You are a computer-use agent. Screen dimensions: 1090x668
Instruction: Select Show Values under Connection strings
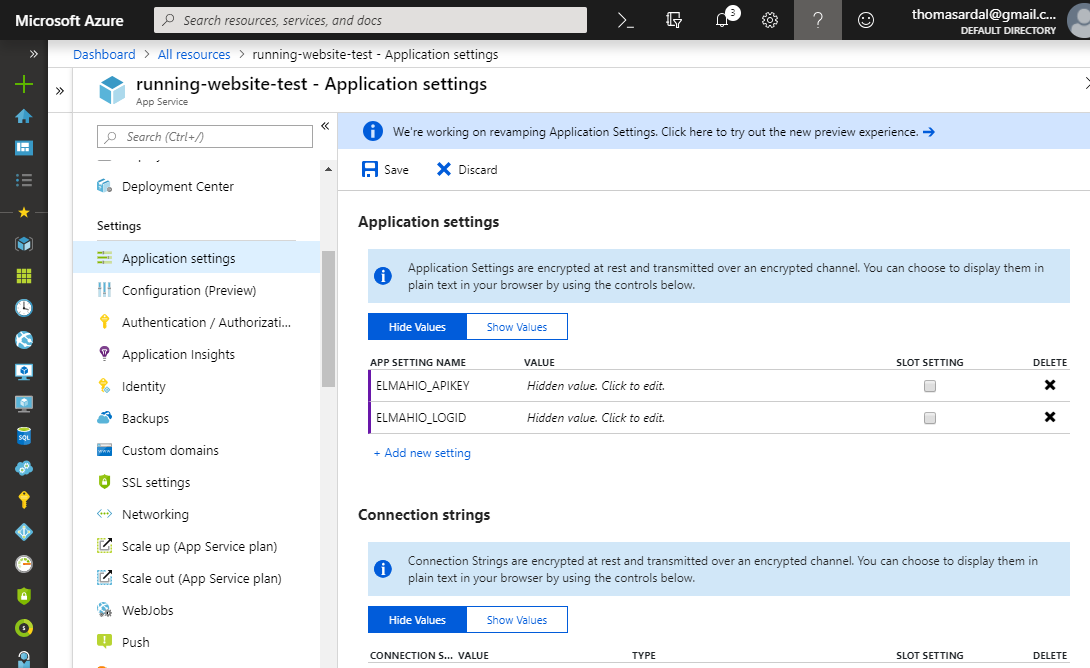pos(516,620)
